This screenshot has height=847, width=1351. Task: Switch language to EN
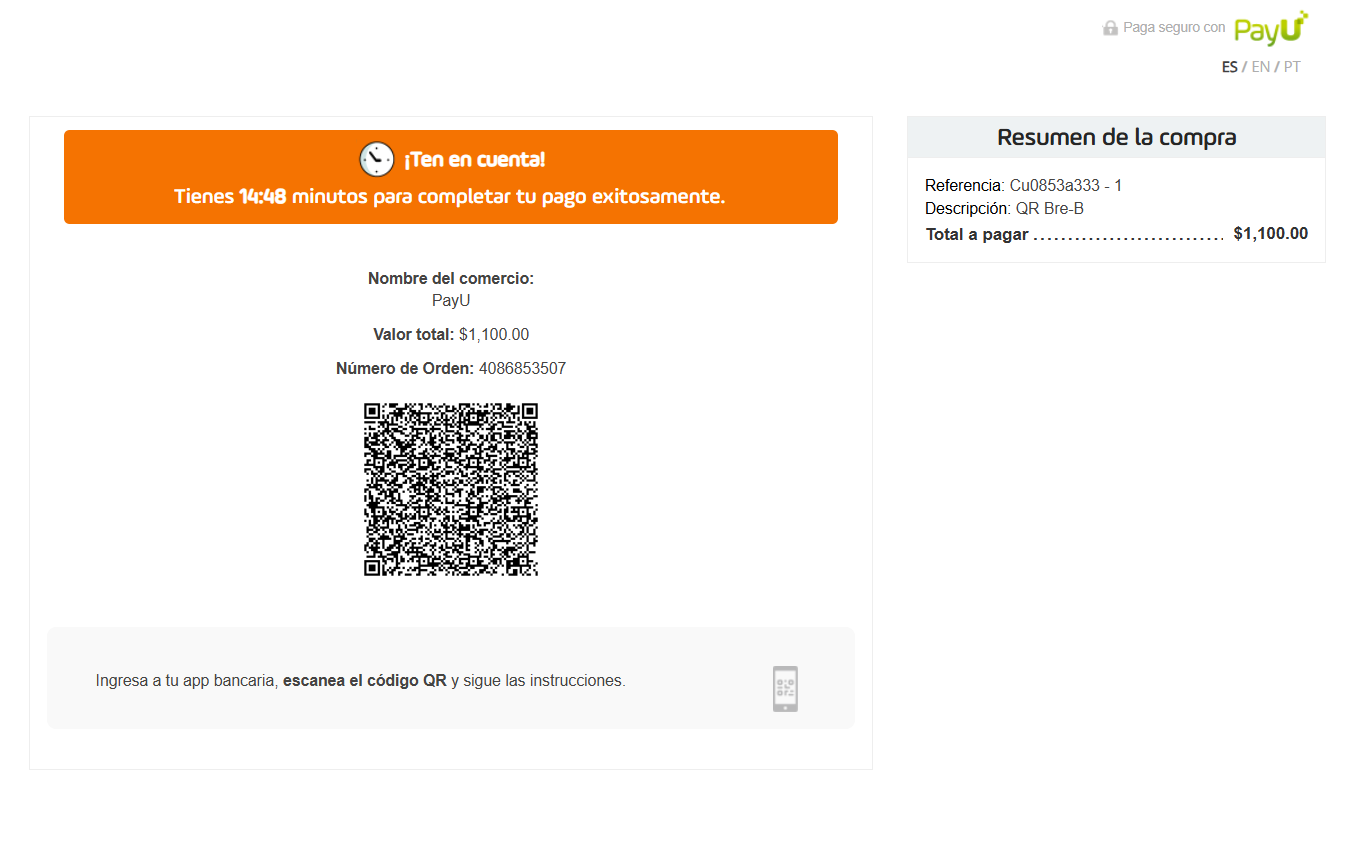(1261, 67)
